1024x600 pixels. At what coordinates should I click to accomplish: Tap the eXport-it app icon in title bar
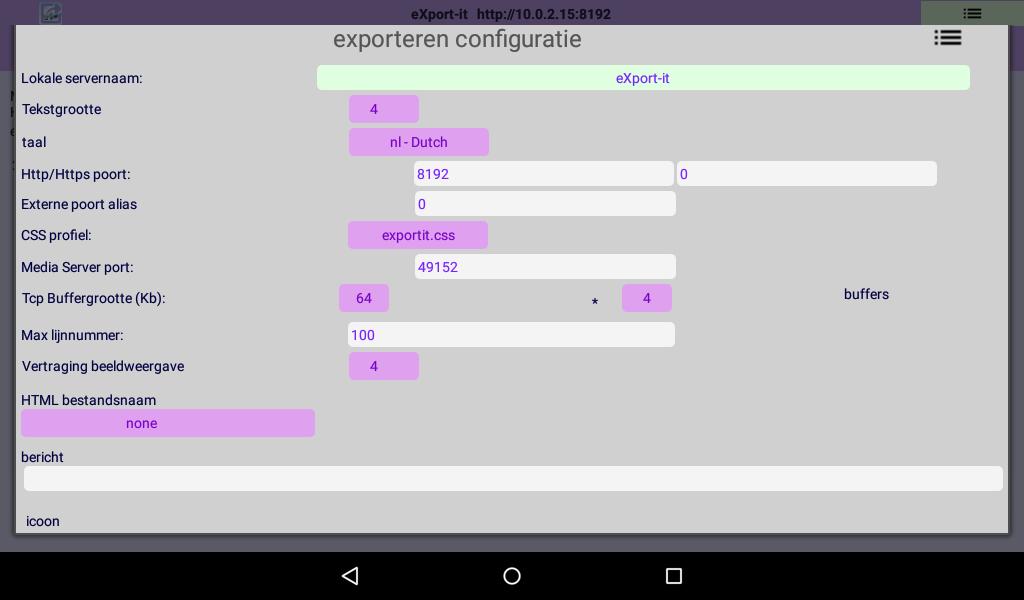tap(50, 12)
